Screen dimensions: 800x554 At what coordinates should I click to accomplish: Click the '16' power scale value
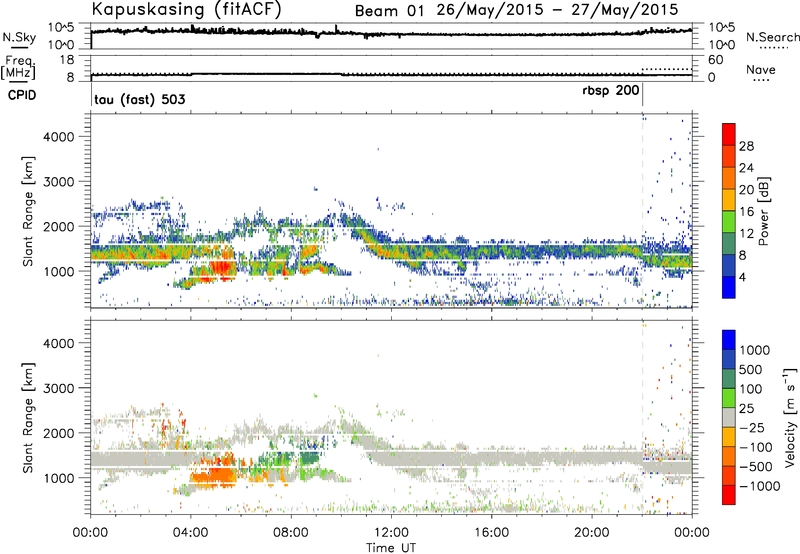click(746, 212)
